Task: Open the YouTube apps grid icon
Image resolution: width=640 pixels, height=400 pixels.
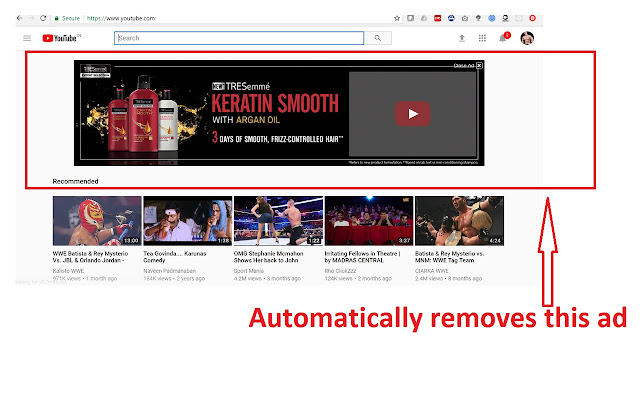Action: (482, 38)
